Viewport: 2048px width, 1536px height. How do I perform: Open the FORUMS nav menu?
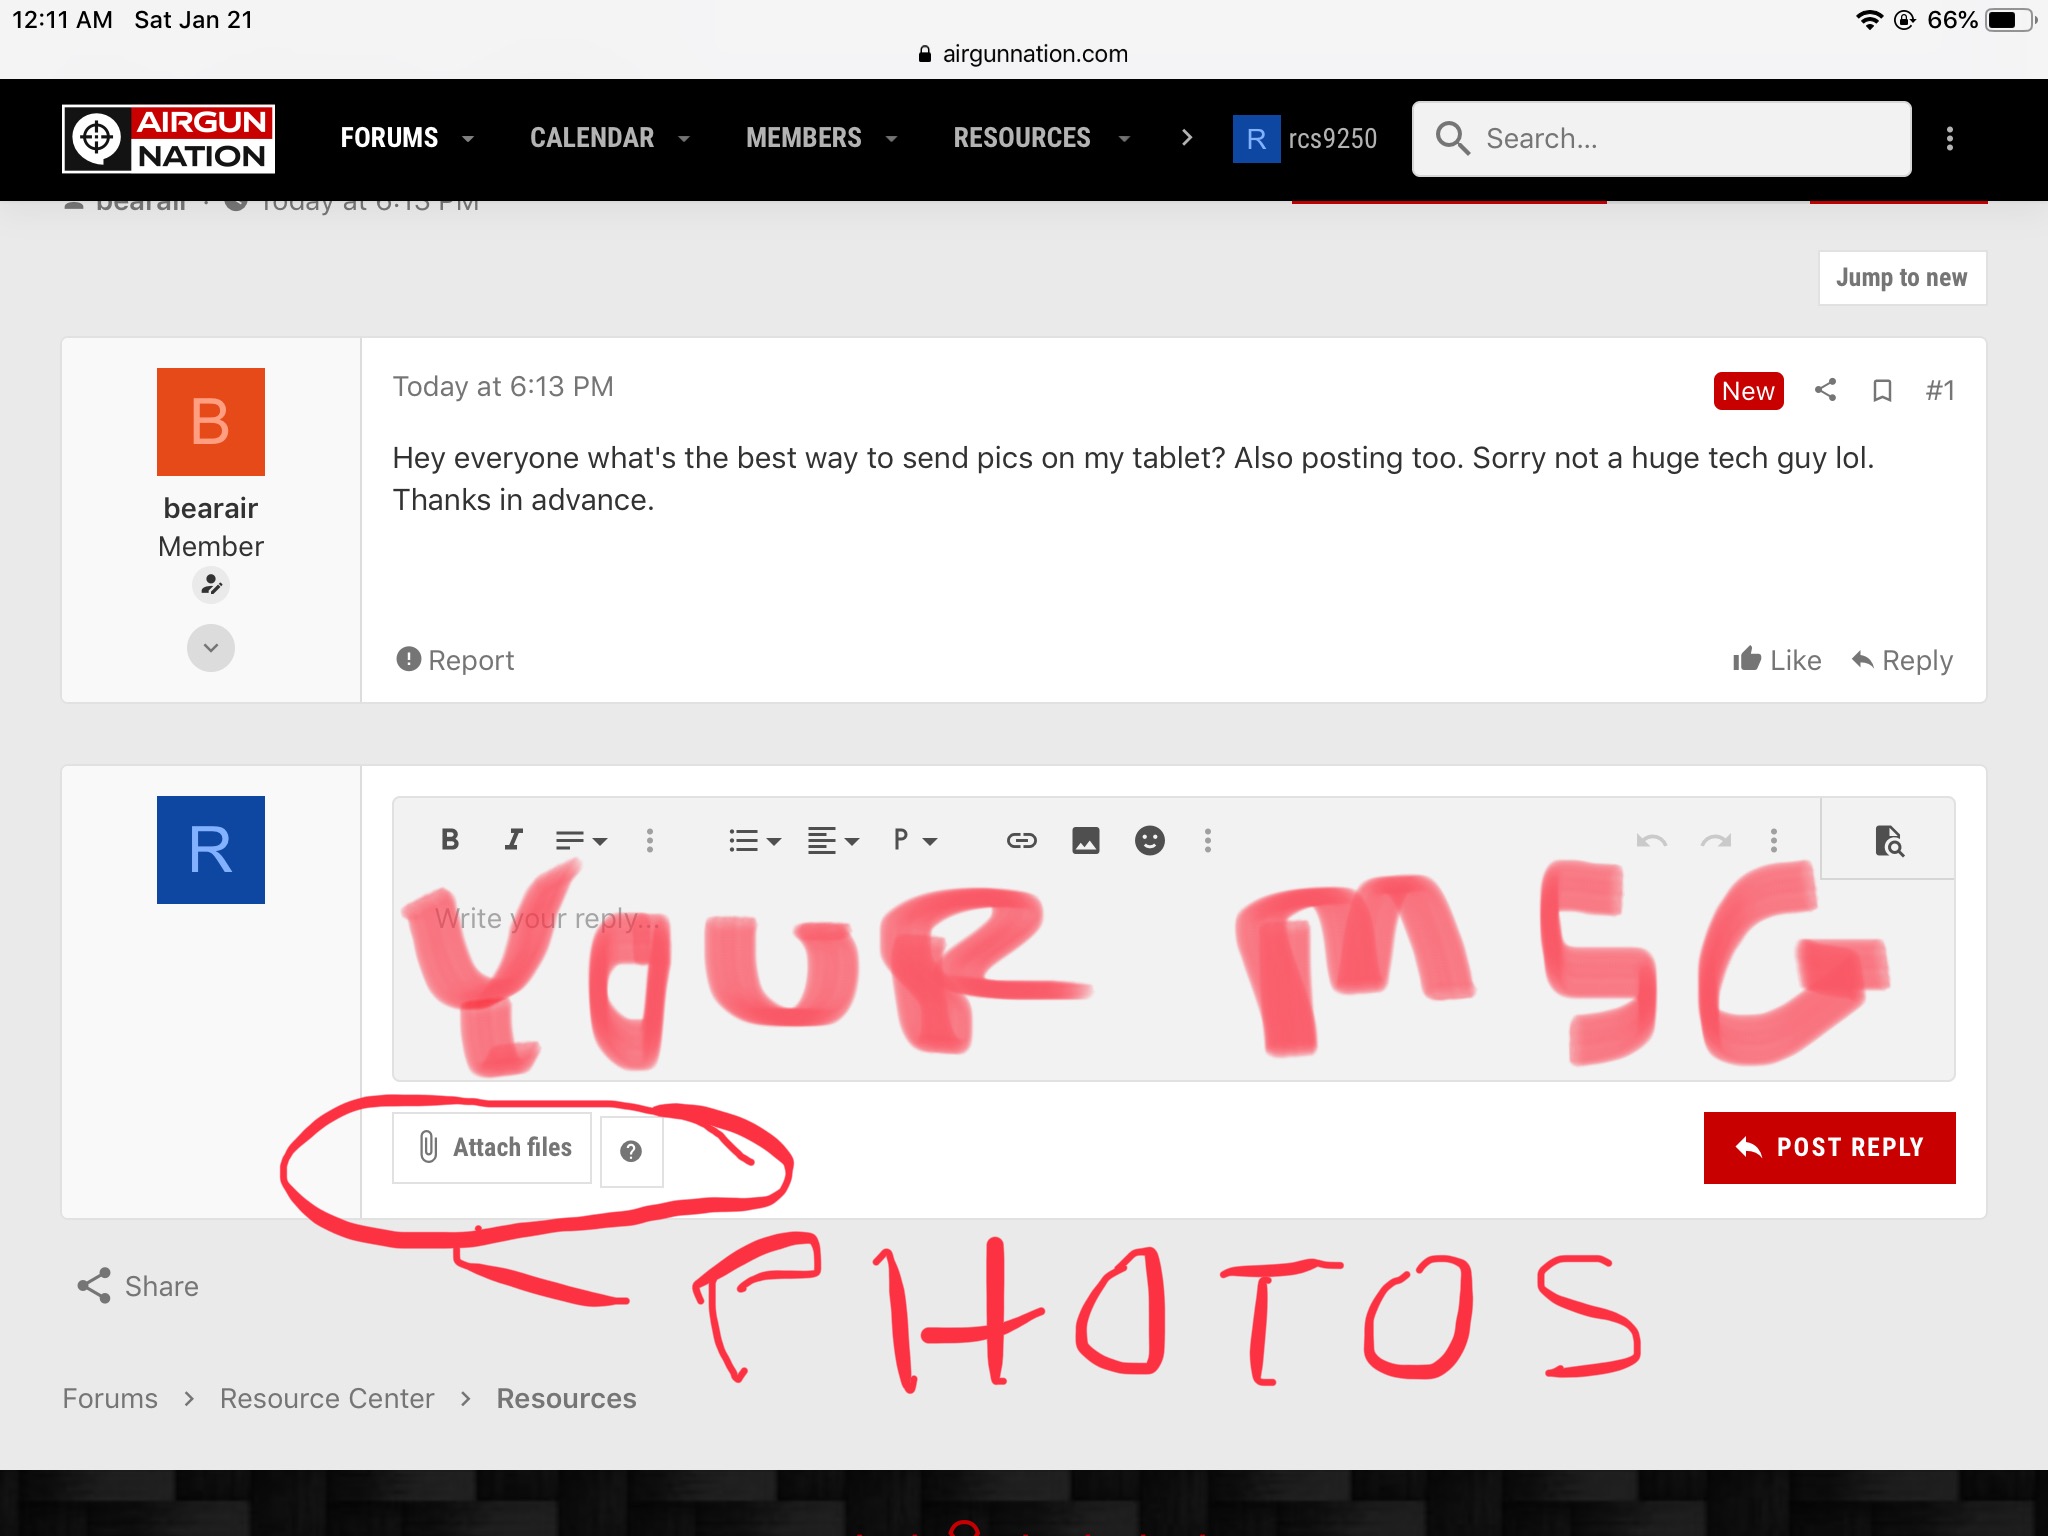(x=389, y=138)
